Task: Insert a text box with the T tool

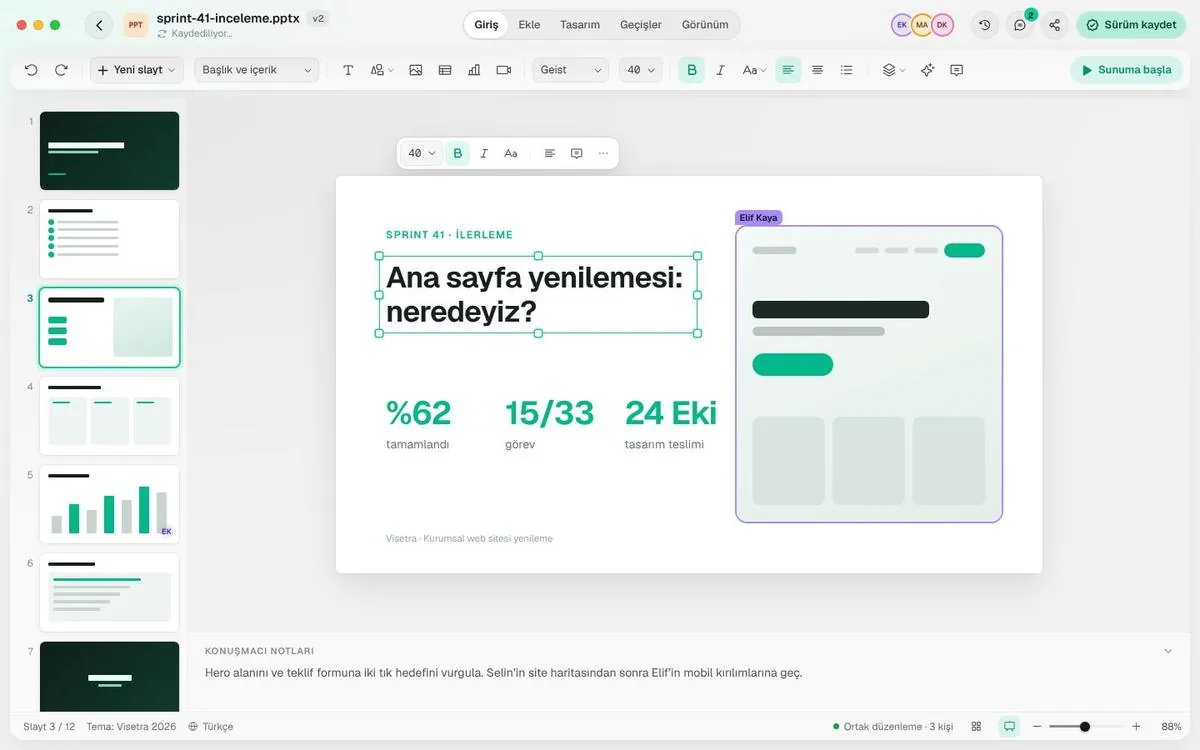Action: coord(348,70)
